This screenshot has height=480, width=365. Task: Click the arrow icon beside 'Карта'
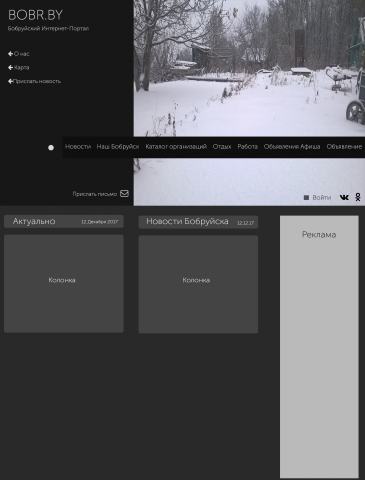tap(10, 67)
